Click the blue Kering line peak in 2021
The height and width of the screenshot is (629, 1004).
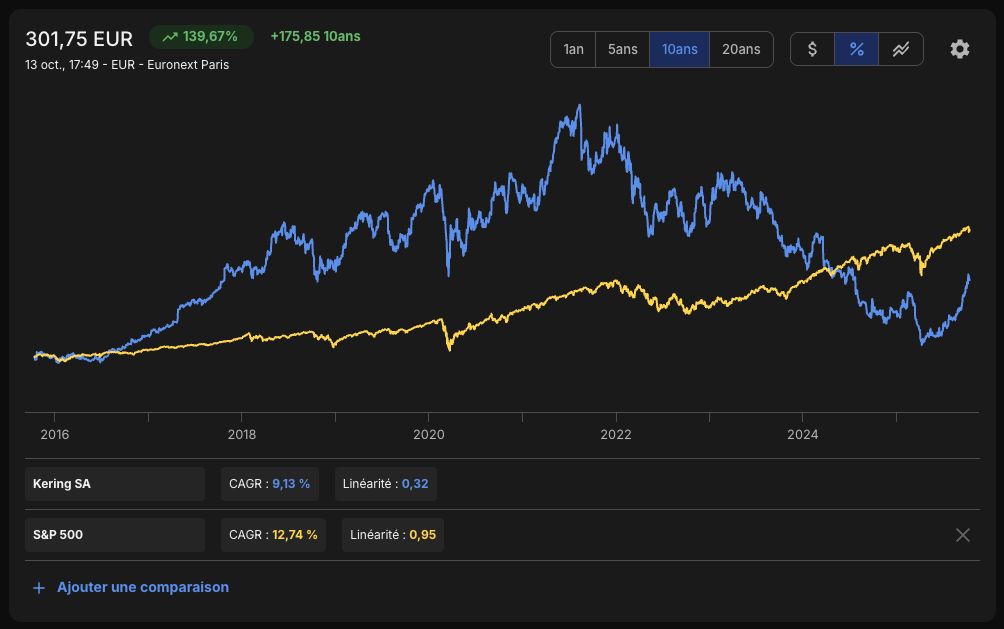point(579,107)
